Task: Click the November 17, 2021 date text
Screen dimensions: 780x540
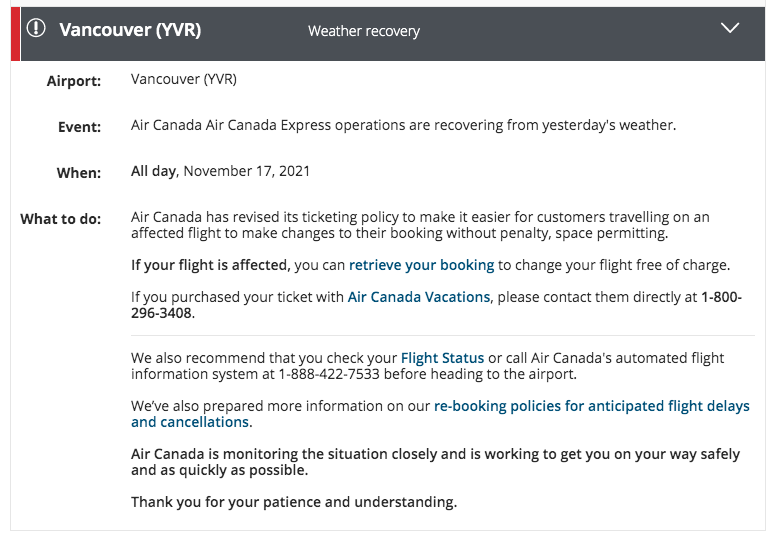Action: [247, 171]
